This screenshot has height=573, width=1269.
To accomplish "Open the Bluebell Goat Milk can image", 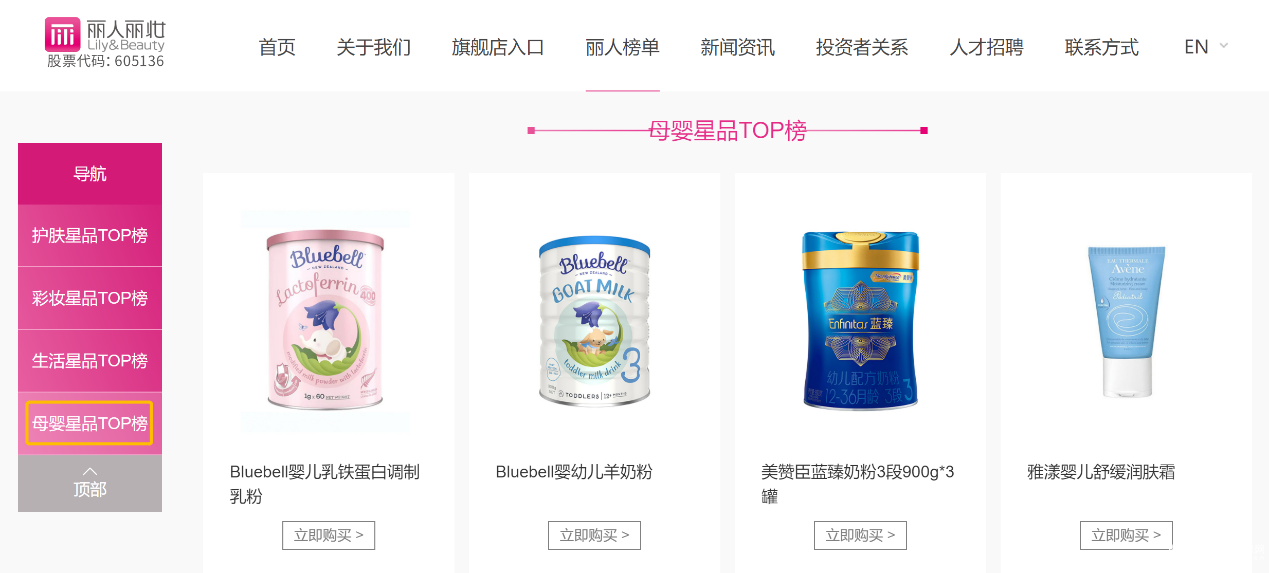I will click(594, 322).
